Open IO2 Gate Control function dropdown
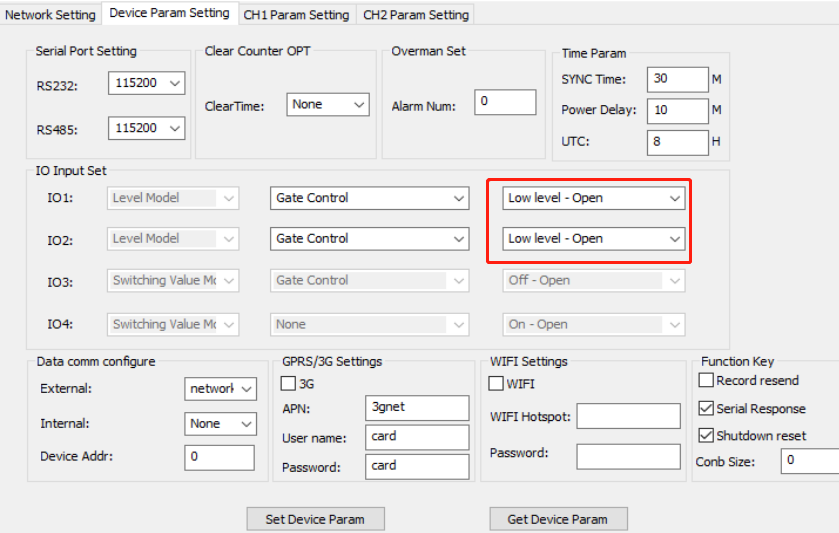 [x=369, y=239]
